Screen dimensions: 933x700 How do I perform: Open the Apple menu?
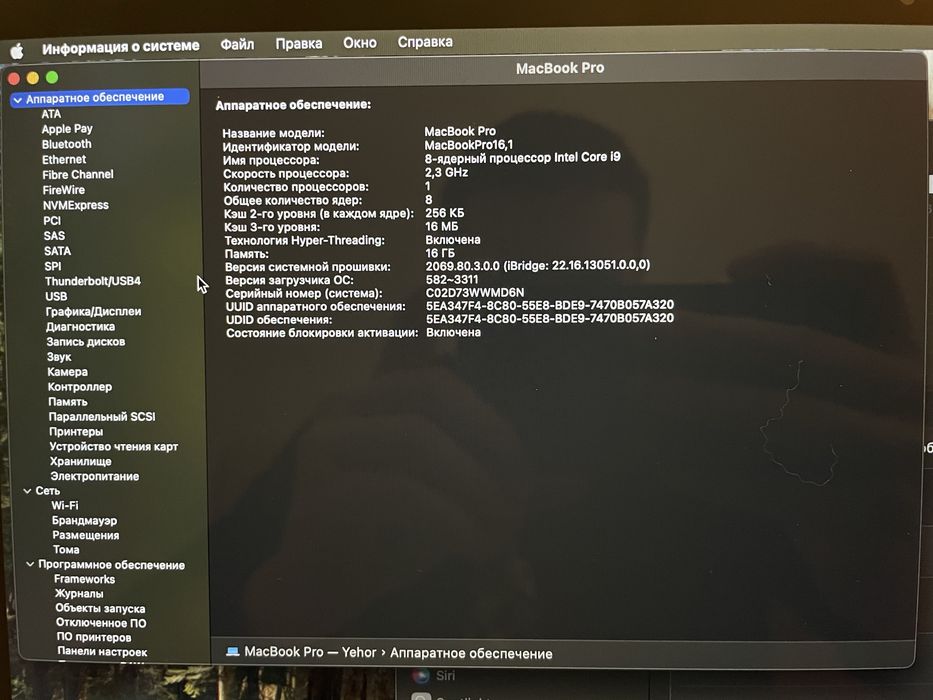pyautogui.click(x=17, y=51)
